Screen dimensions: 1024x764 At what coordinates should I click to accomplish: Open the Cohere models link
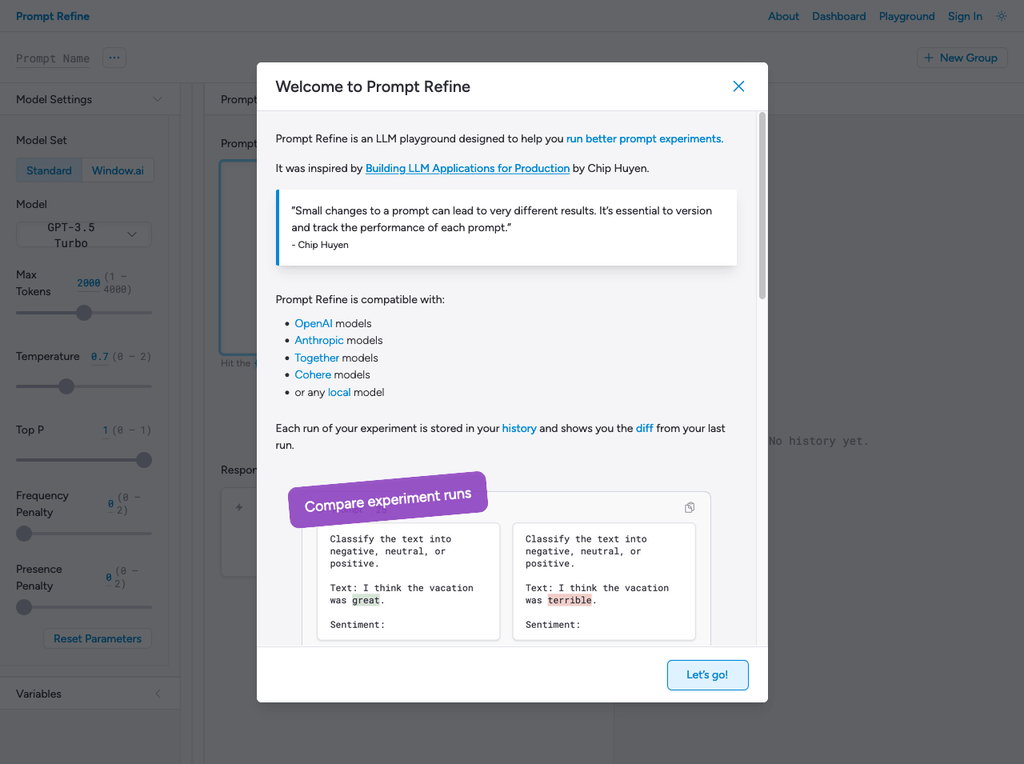coord(313,375)
